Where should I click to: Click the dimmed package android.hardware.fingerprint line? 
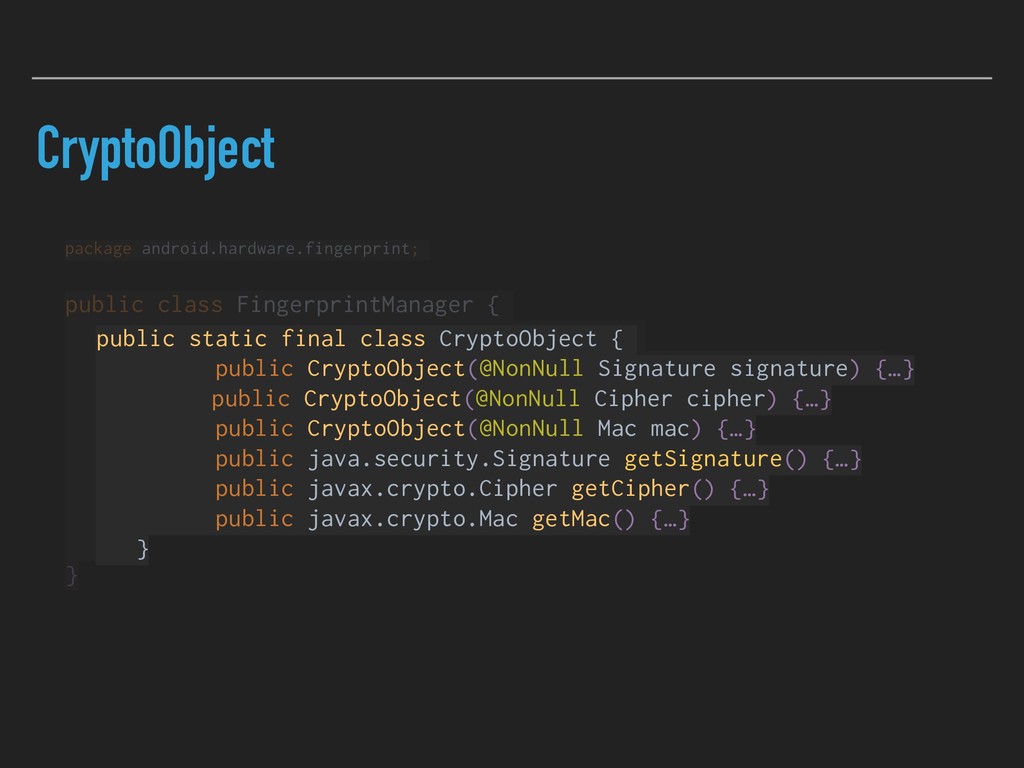coord(242,249)
